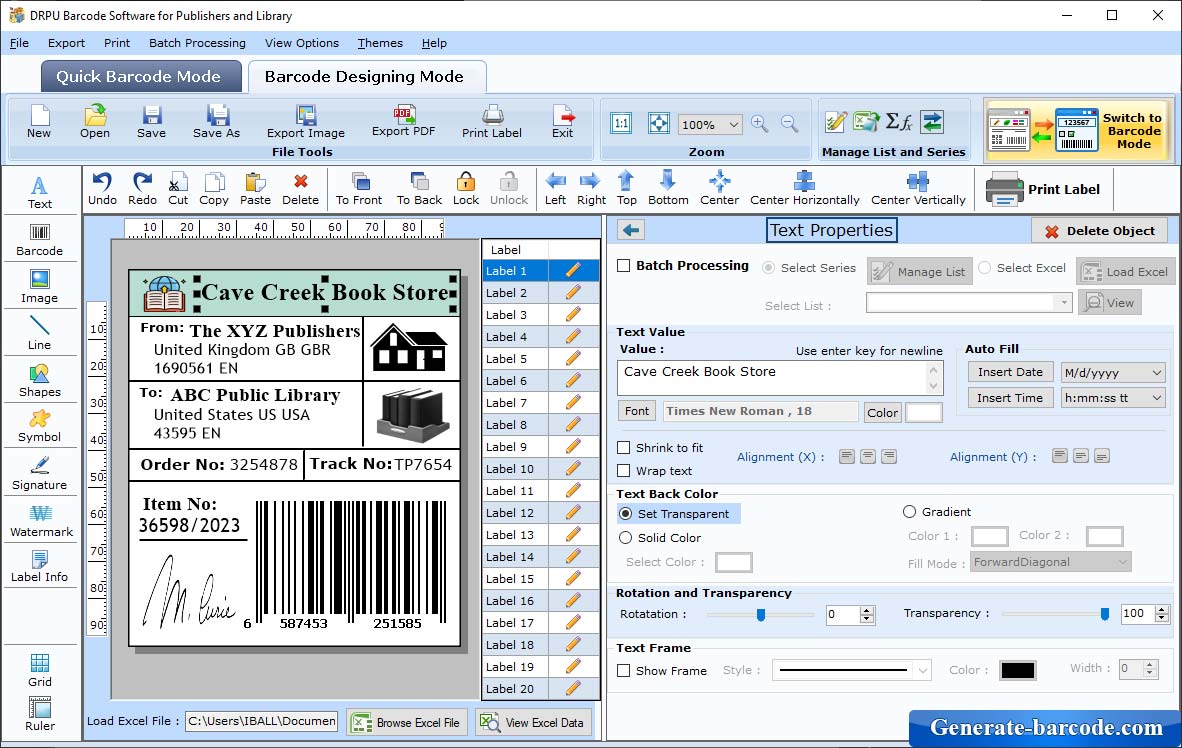The height and width of the screenshot is (748, 1182).
Task: Click Insert Date button
Action: pyautogui.click(x=1010, y=372)
